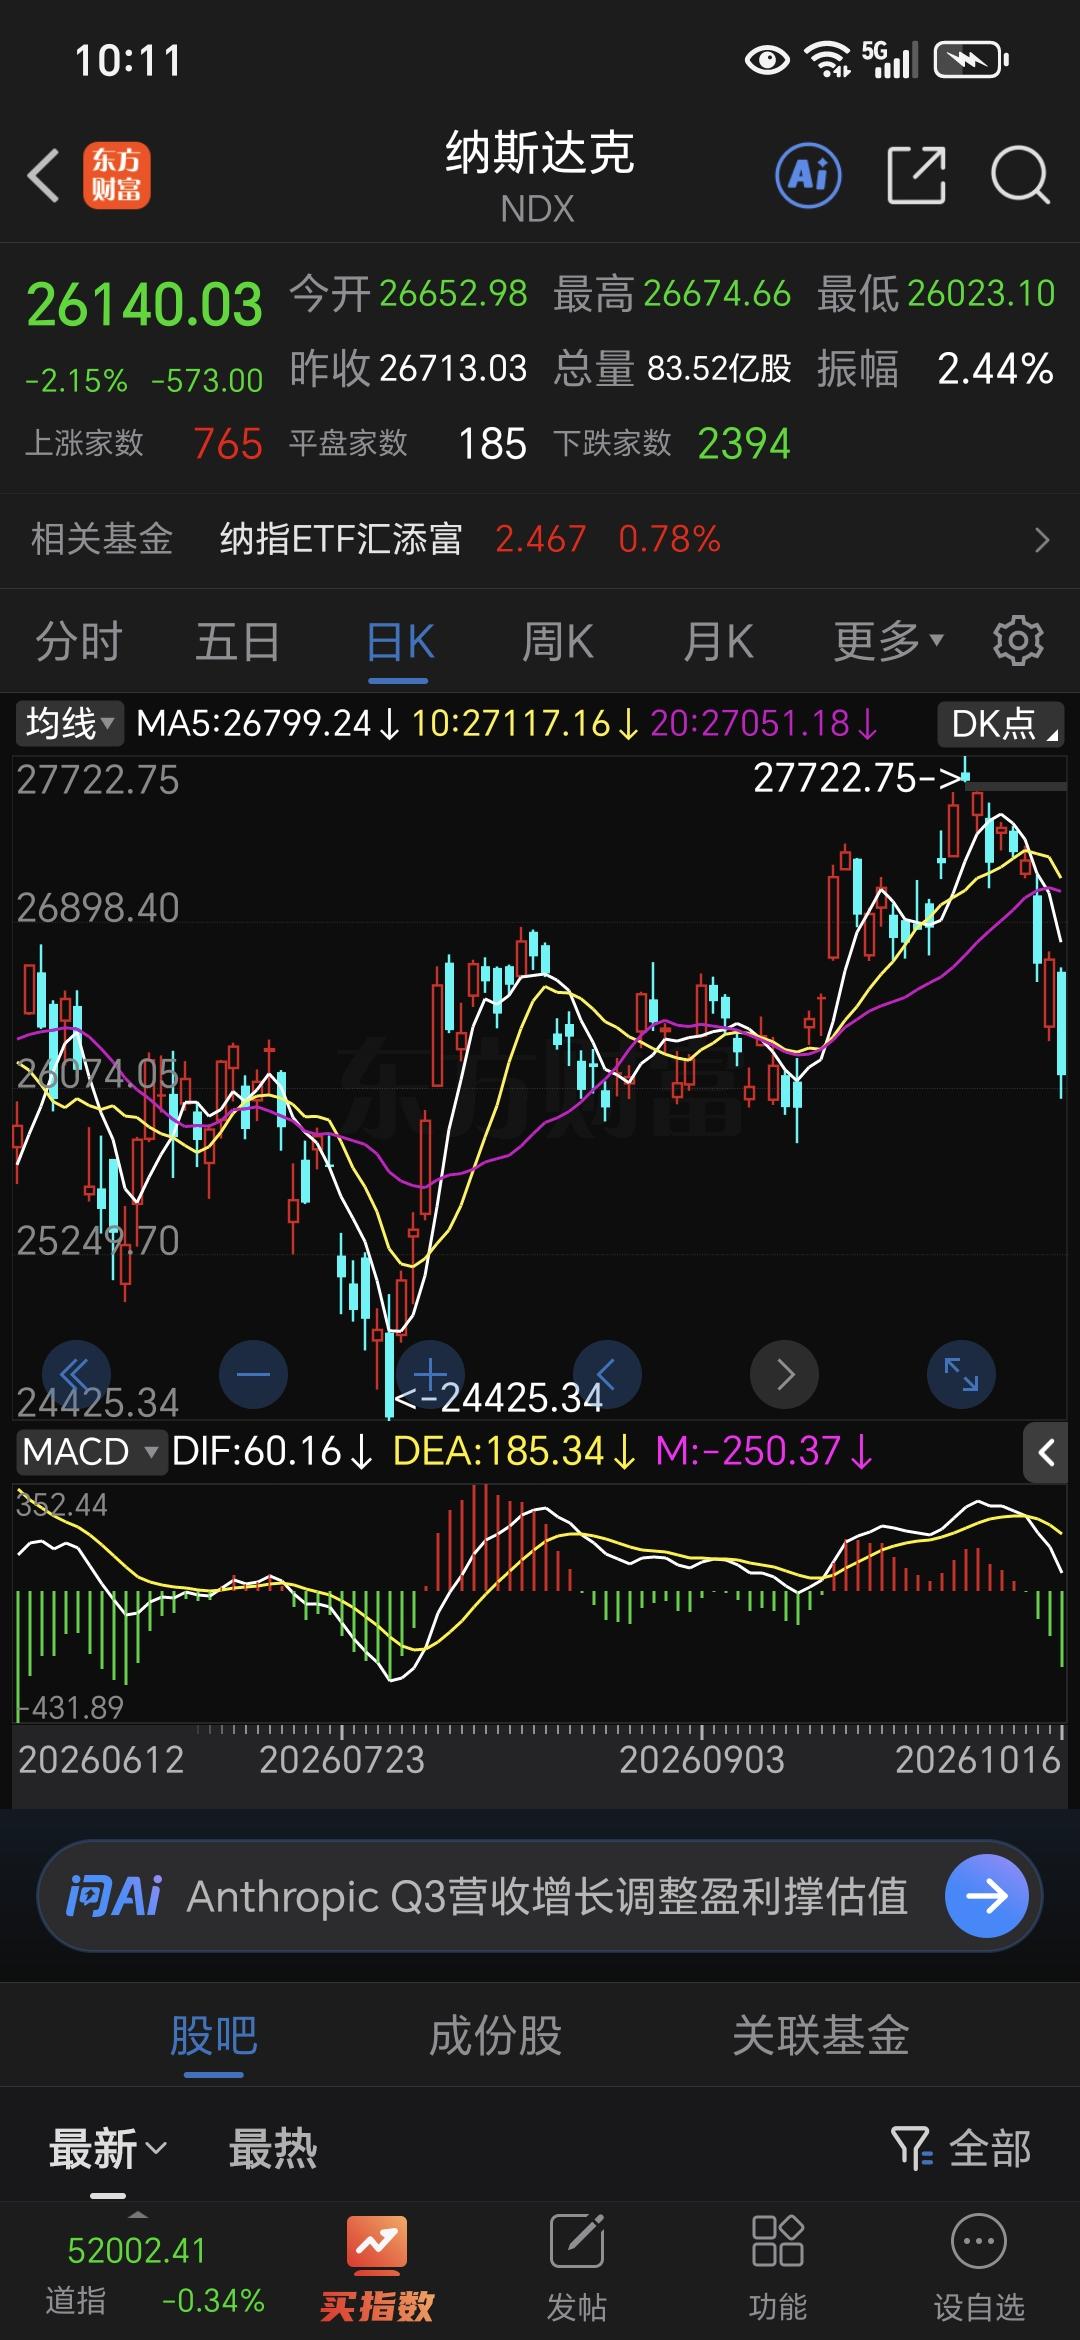Tap the 问Ai logo
1080x2340 pixels.
[x=113, y=1896]
